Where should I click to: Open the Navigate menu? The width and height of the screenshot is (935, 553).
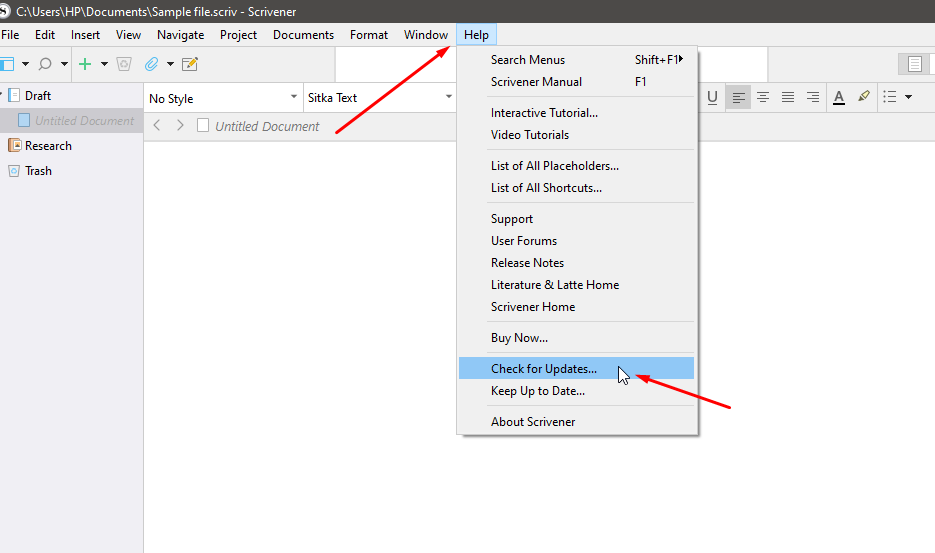(x=181, y=35)
